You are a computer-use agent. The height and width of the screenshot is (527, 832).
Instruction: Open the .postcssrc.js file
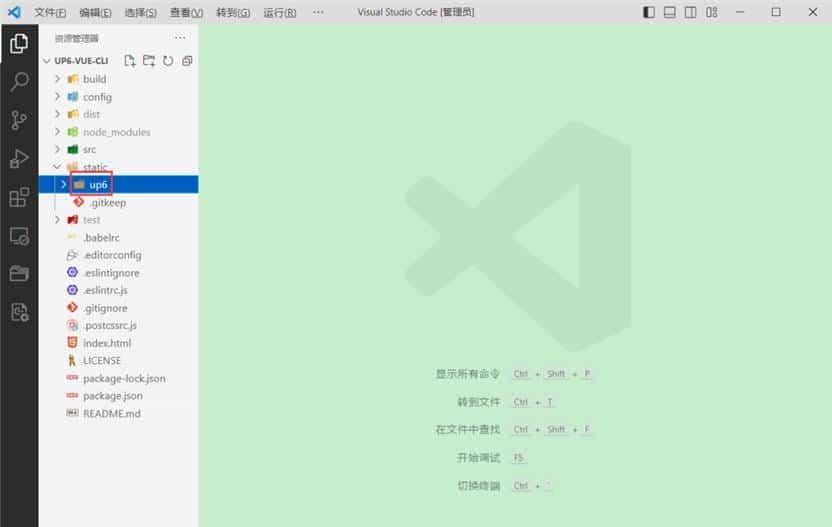(110, 325)
